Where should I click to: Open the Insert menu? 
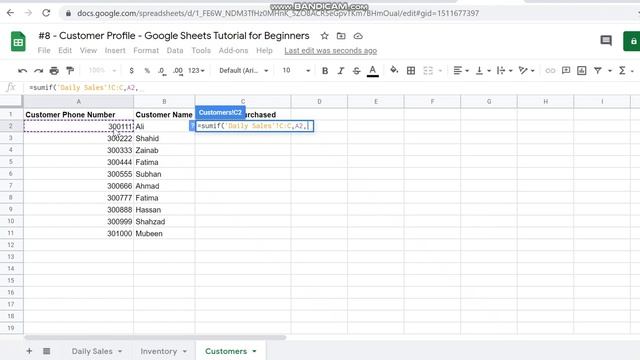pyautogui.click(x=115, y=51)
